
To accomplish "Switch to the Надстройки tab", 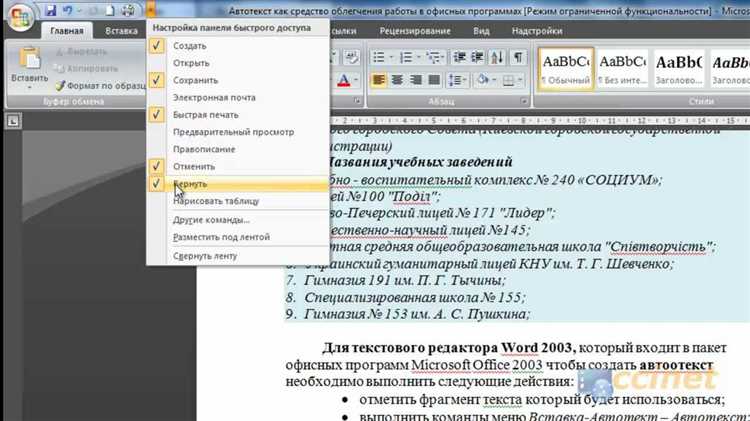I will [537, 31].
